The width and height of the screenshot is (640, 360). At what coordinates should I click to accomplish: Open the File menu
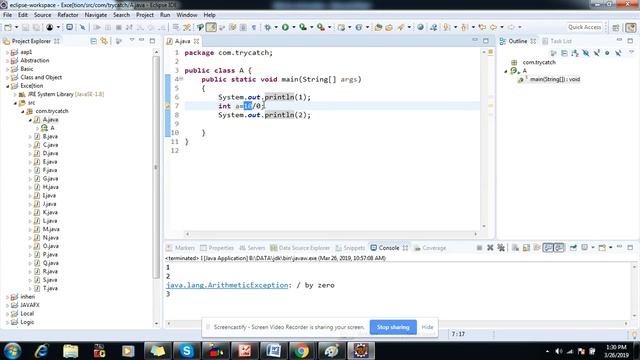(x=7, y=15)
